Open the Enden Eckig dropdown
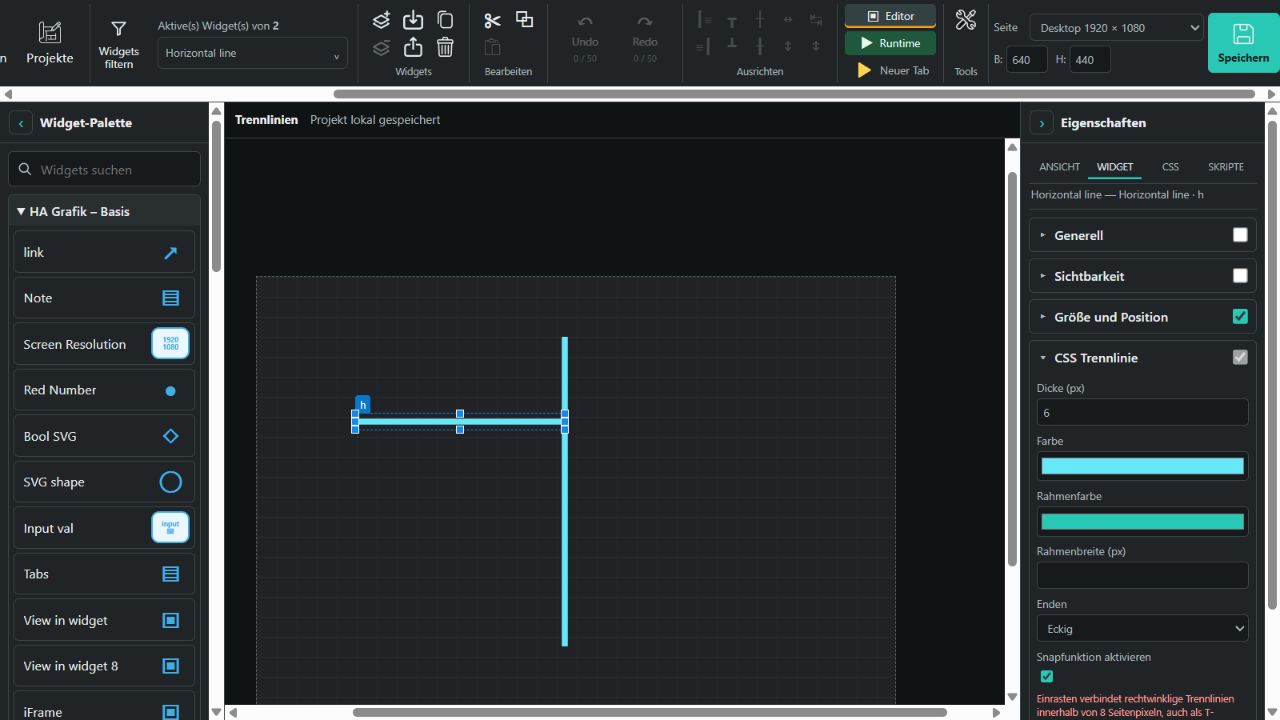Viewport: 1280px width, 720px height. coord(1143,628)
